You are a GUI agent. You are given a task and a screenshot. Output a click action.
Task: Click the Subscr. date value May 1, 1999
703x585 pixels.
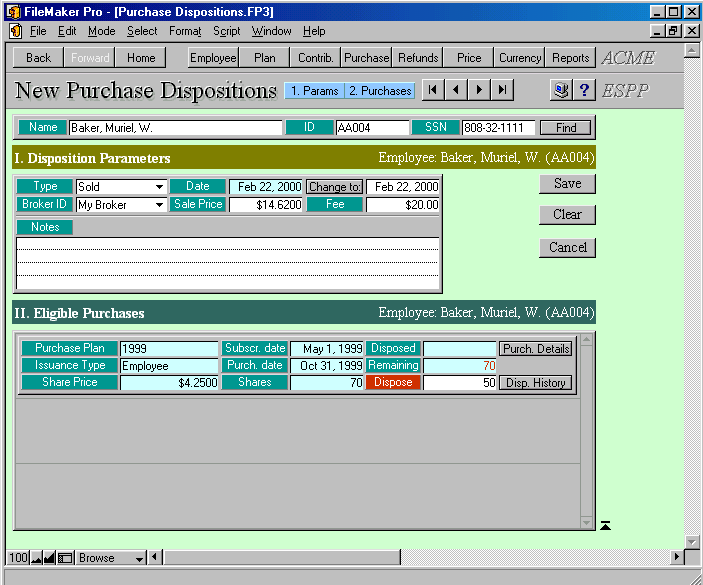327,349
